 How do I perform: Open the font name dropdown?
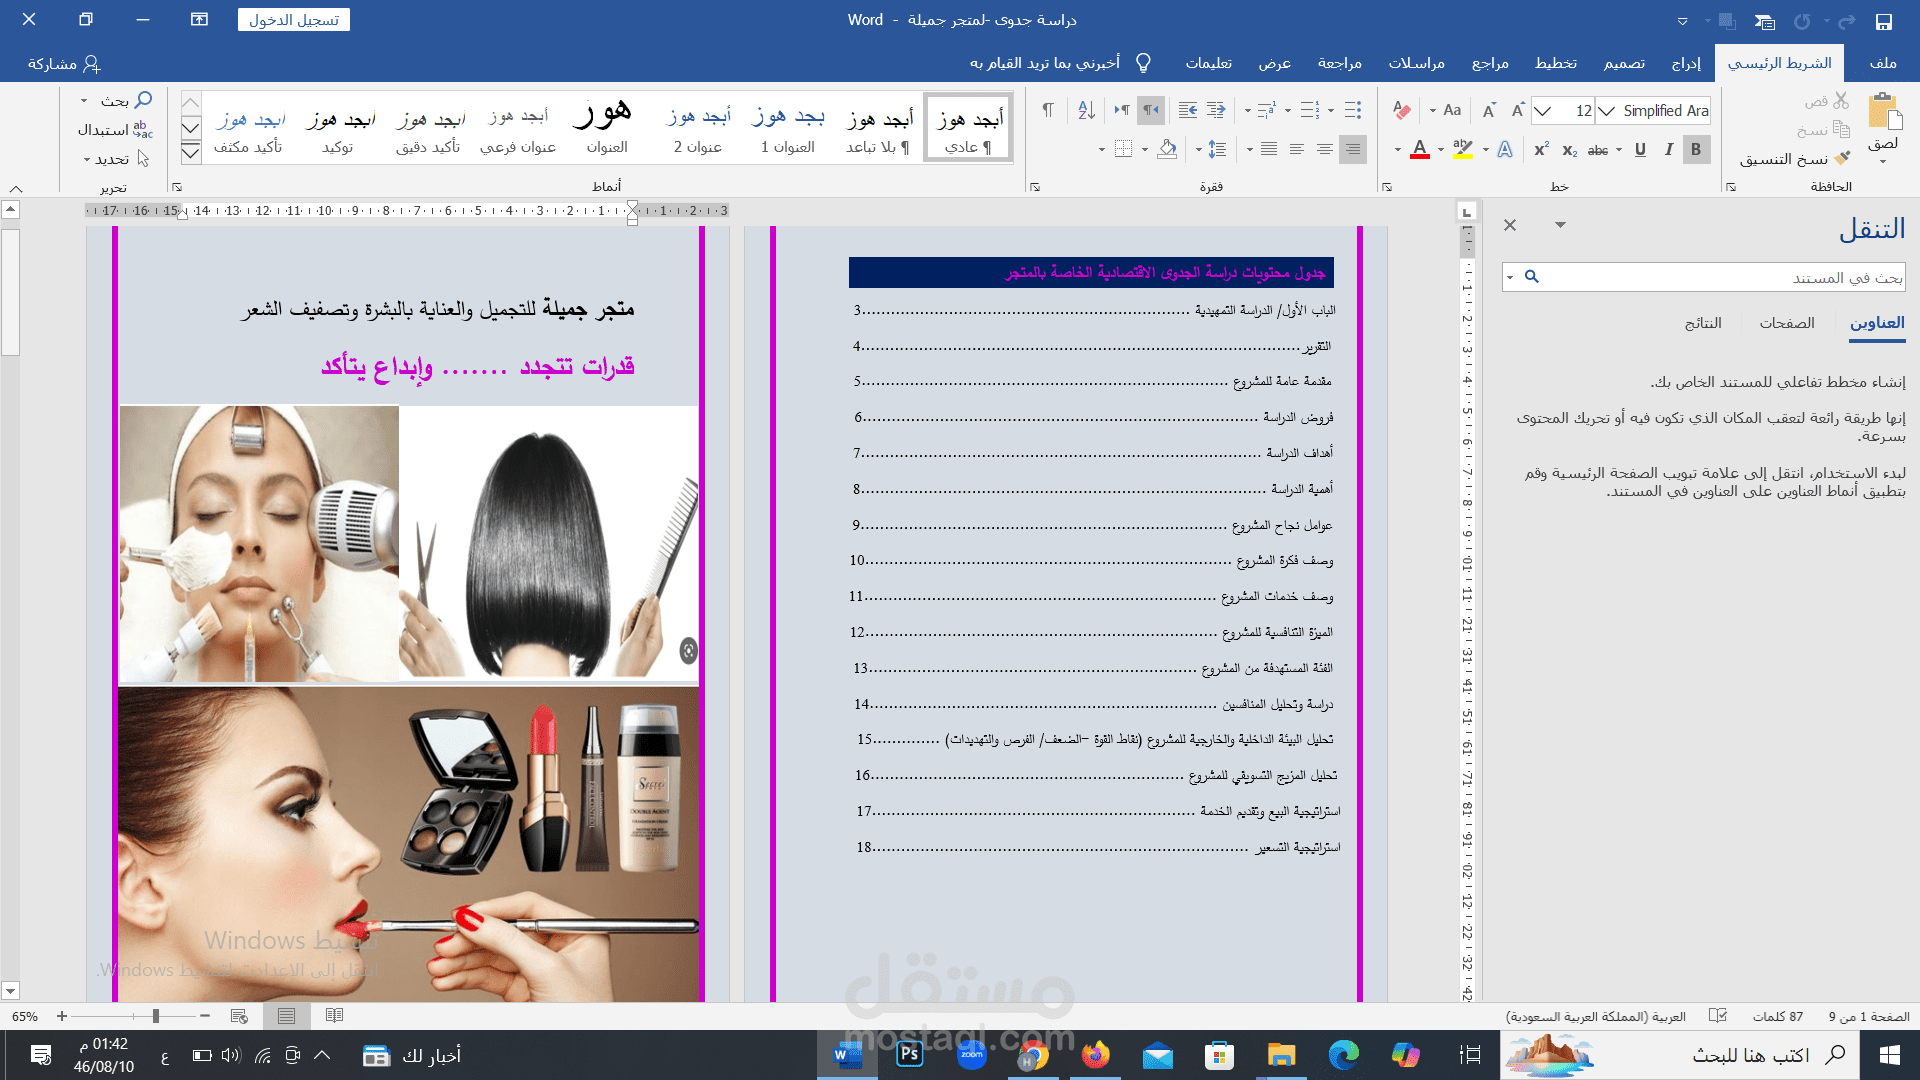1606,111
